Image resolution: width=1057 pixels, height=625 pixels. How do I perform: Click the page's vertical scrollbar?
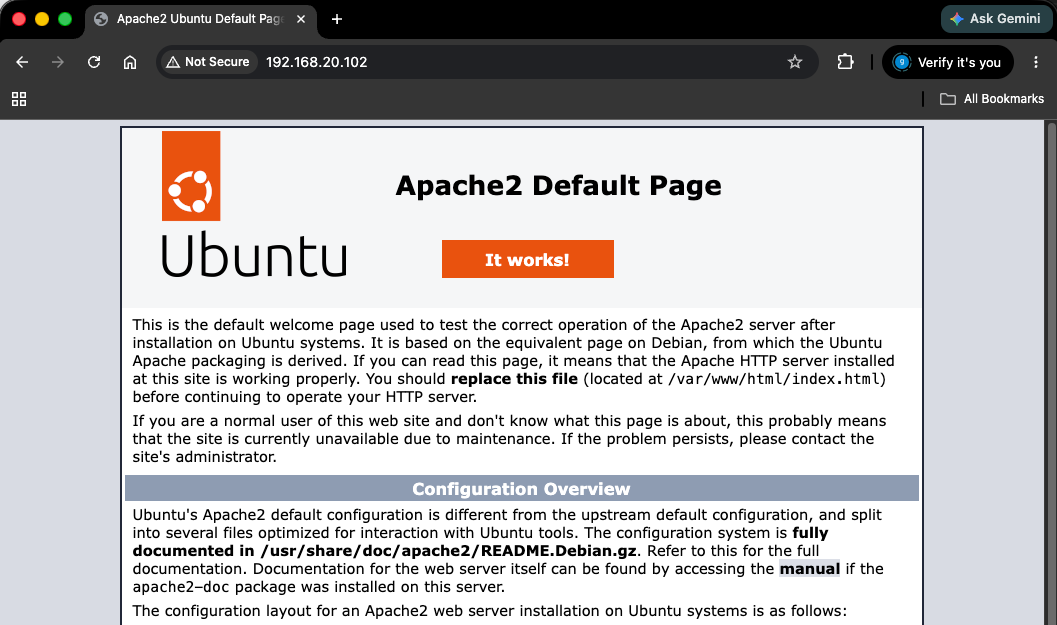pos(1050,372)
